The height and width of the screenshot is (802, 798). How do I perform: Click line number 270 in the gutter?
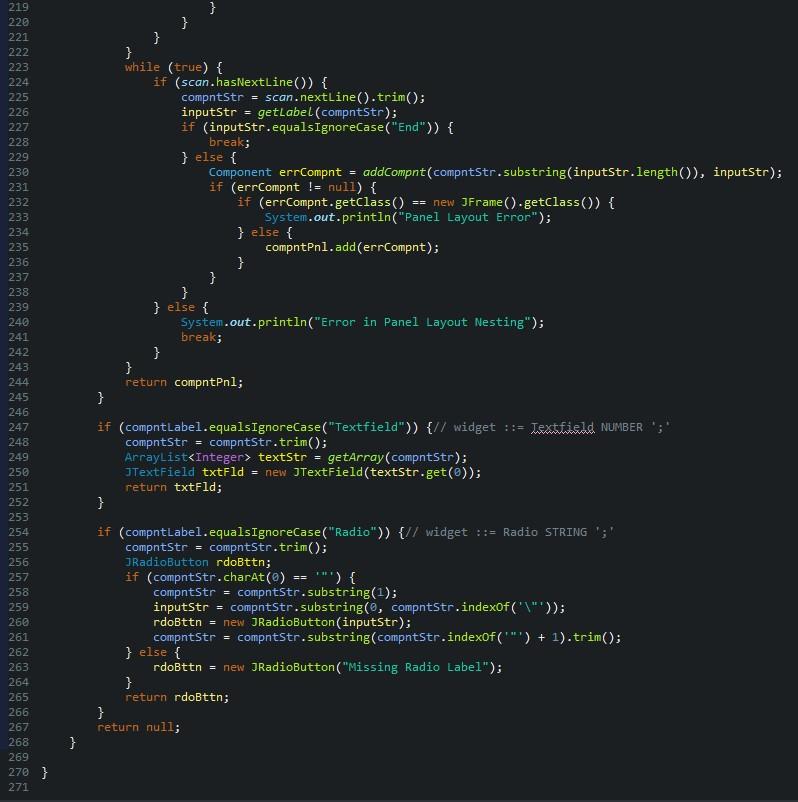coord(18,772)
